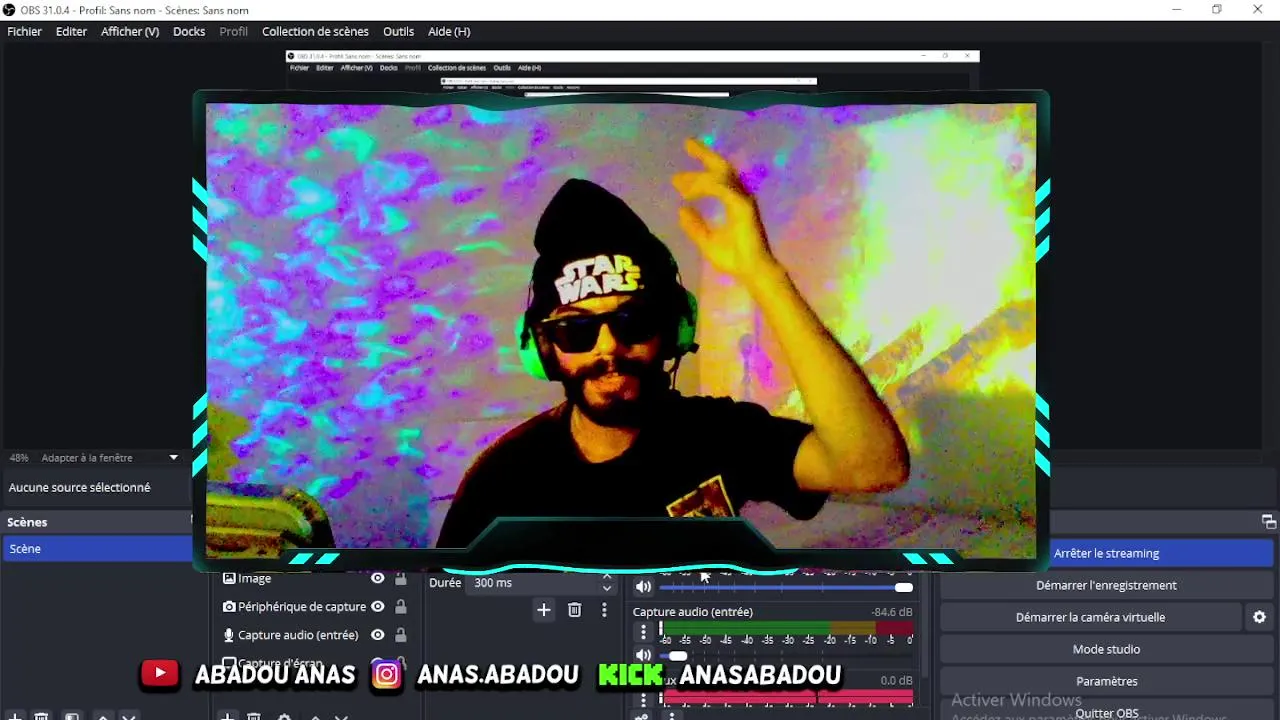The image size is (1280, 720).
Task: Click the Capture audio (entrée) level meter
Action: (x=786, y=628)
